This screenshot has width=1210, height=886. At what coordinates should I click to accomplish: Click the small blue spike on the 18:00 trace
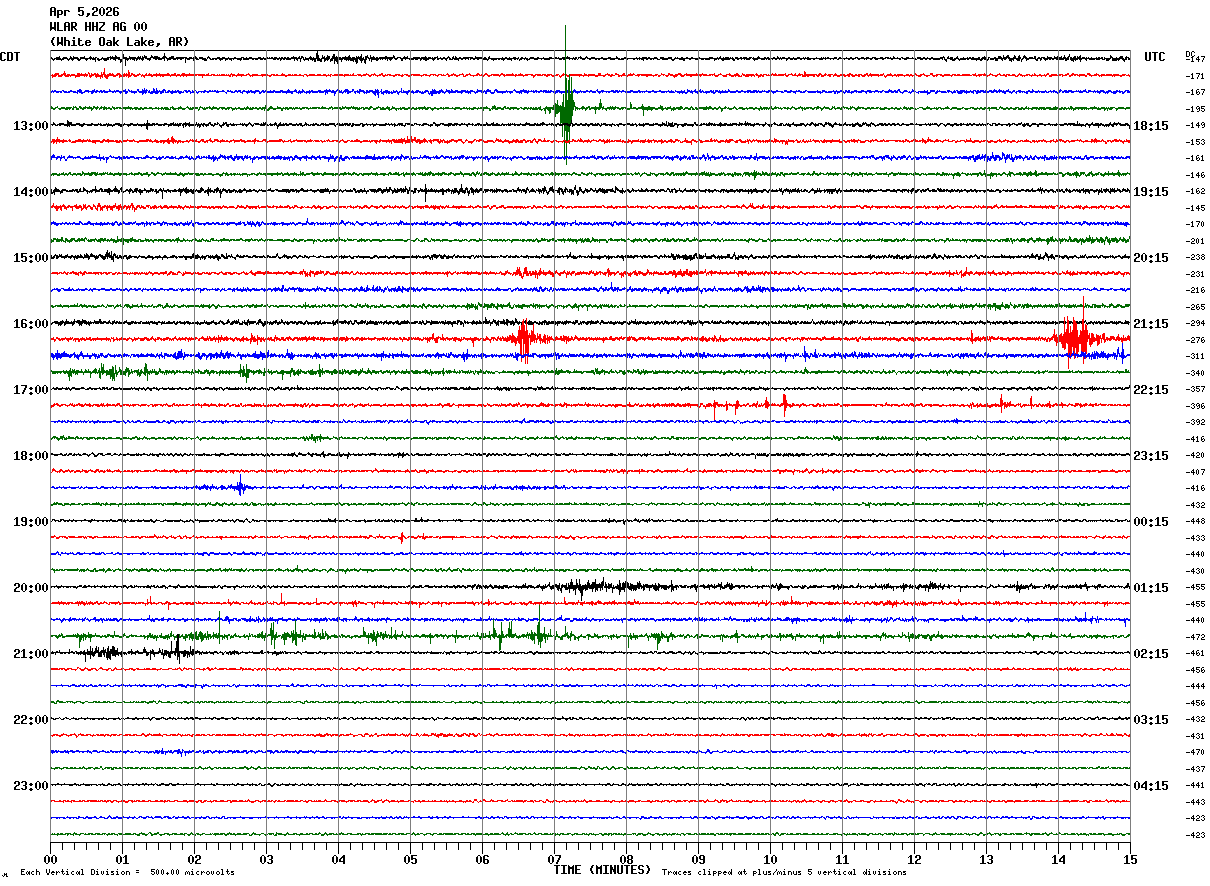[240, 487]
